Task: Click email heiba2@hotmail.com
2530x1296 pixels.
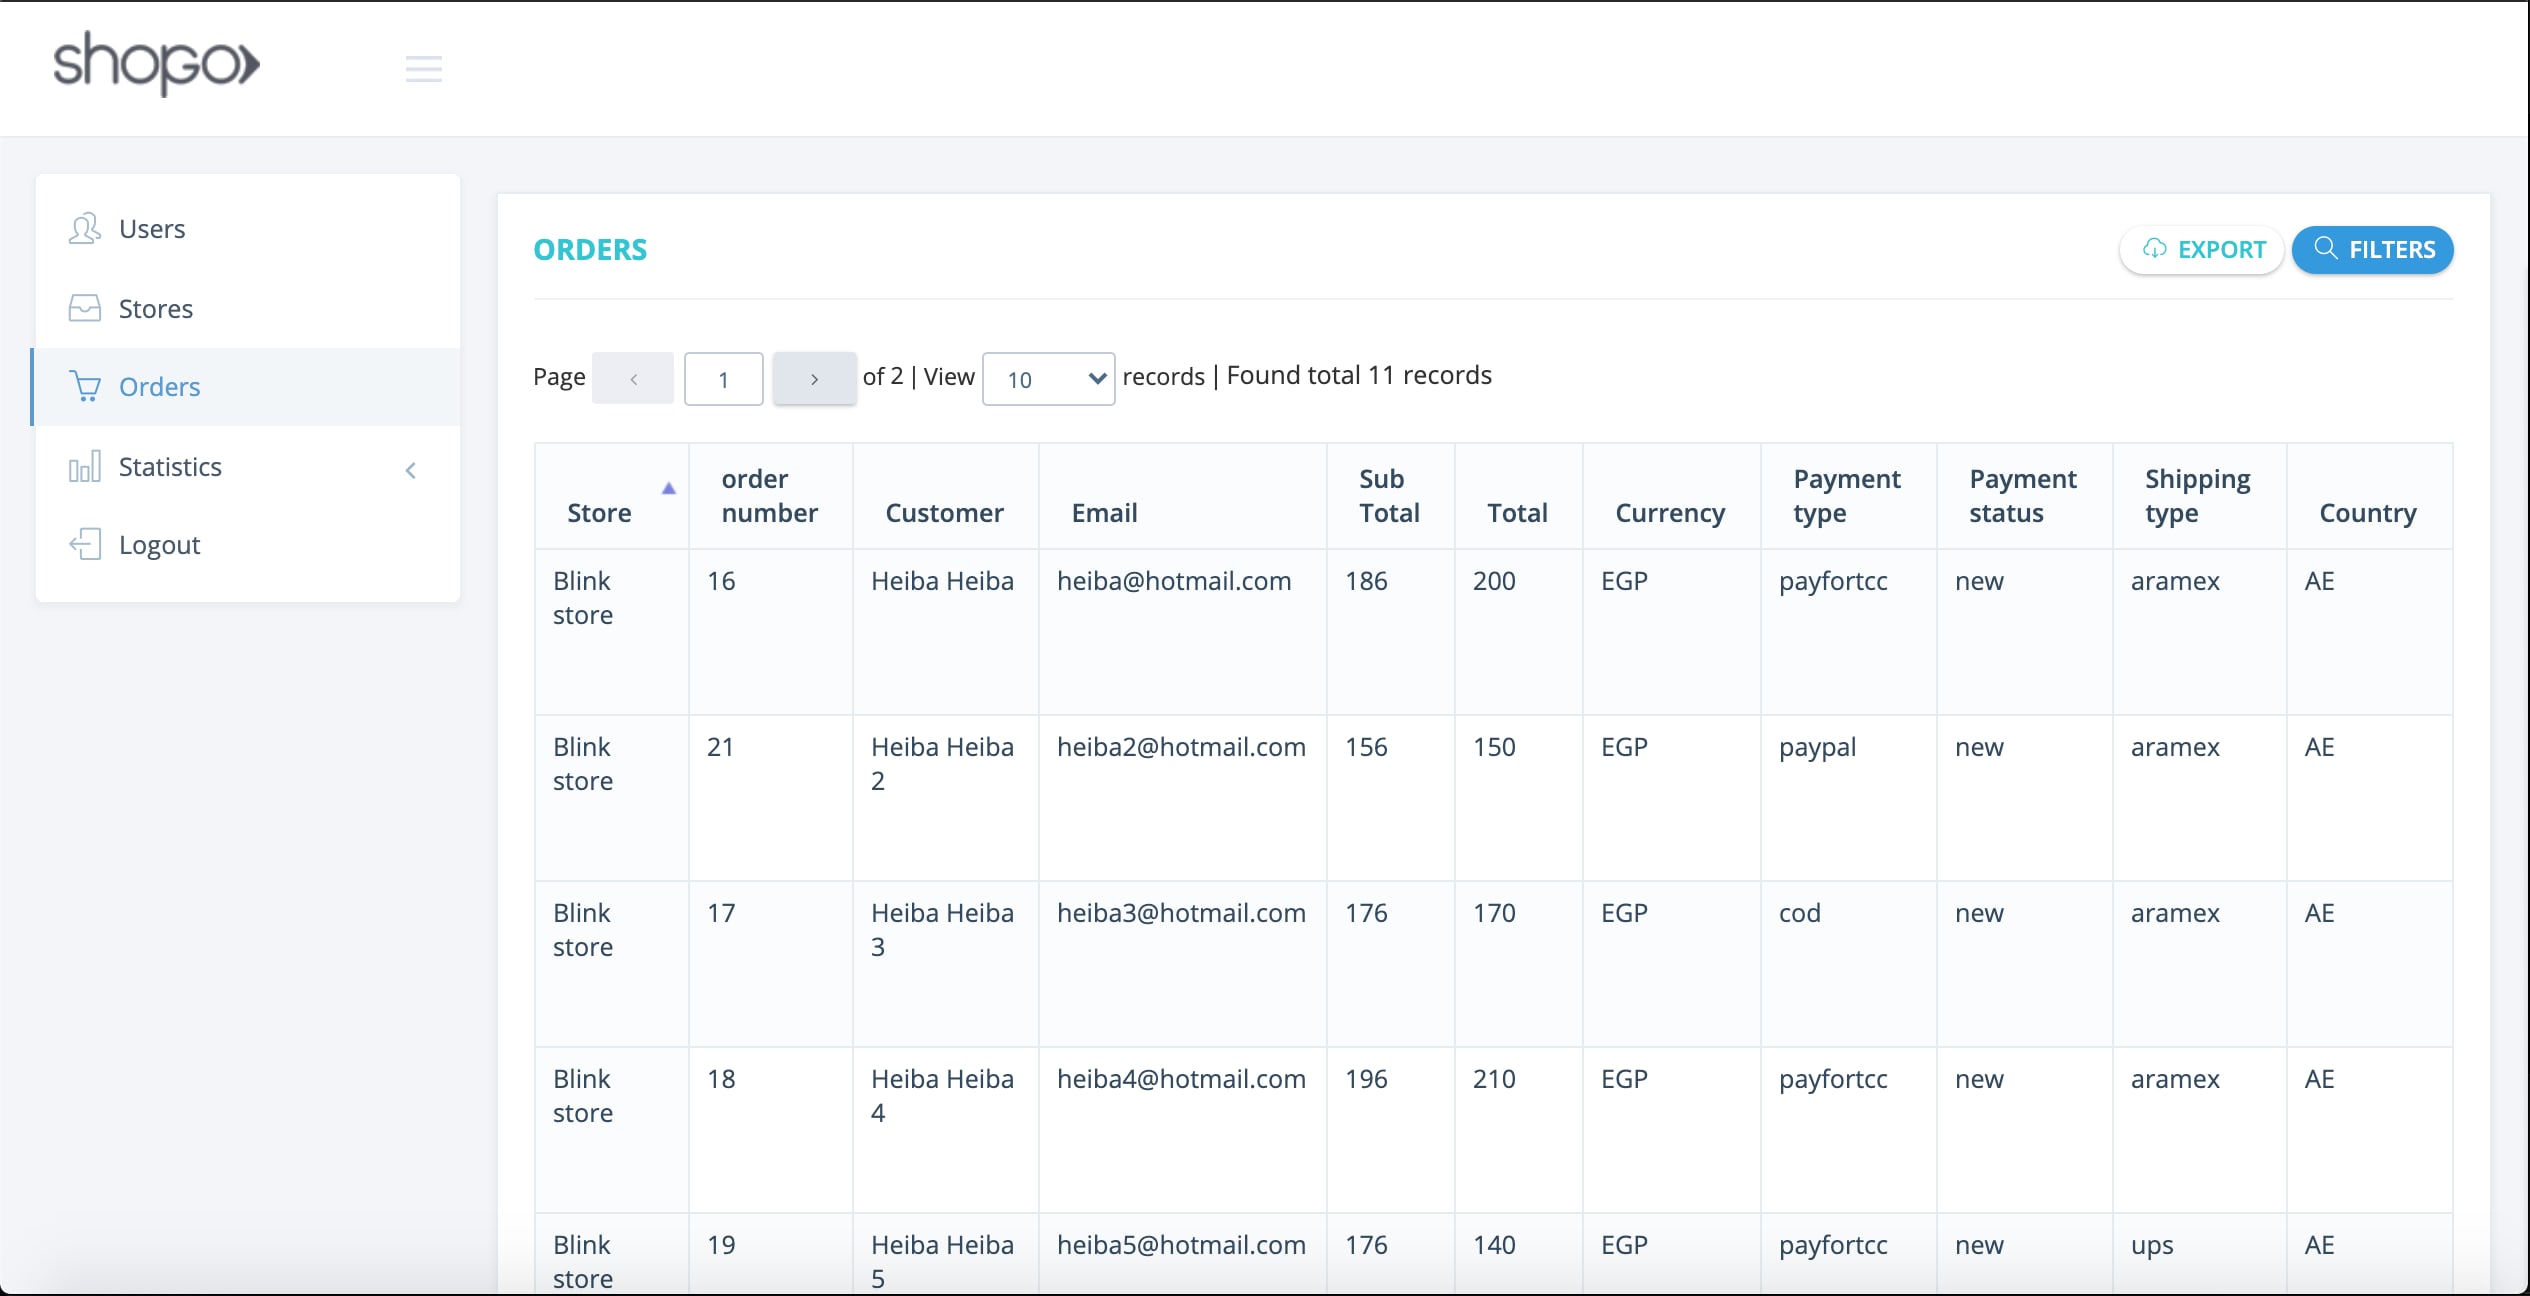Action: [1181, 747]
